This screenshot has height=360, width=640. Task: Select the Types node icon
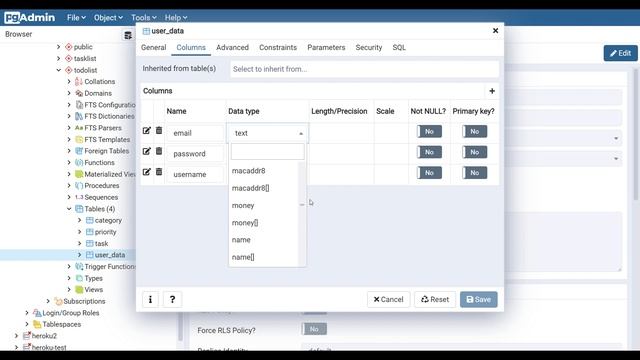pyautogui.click(x=79, y=278)
